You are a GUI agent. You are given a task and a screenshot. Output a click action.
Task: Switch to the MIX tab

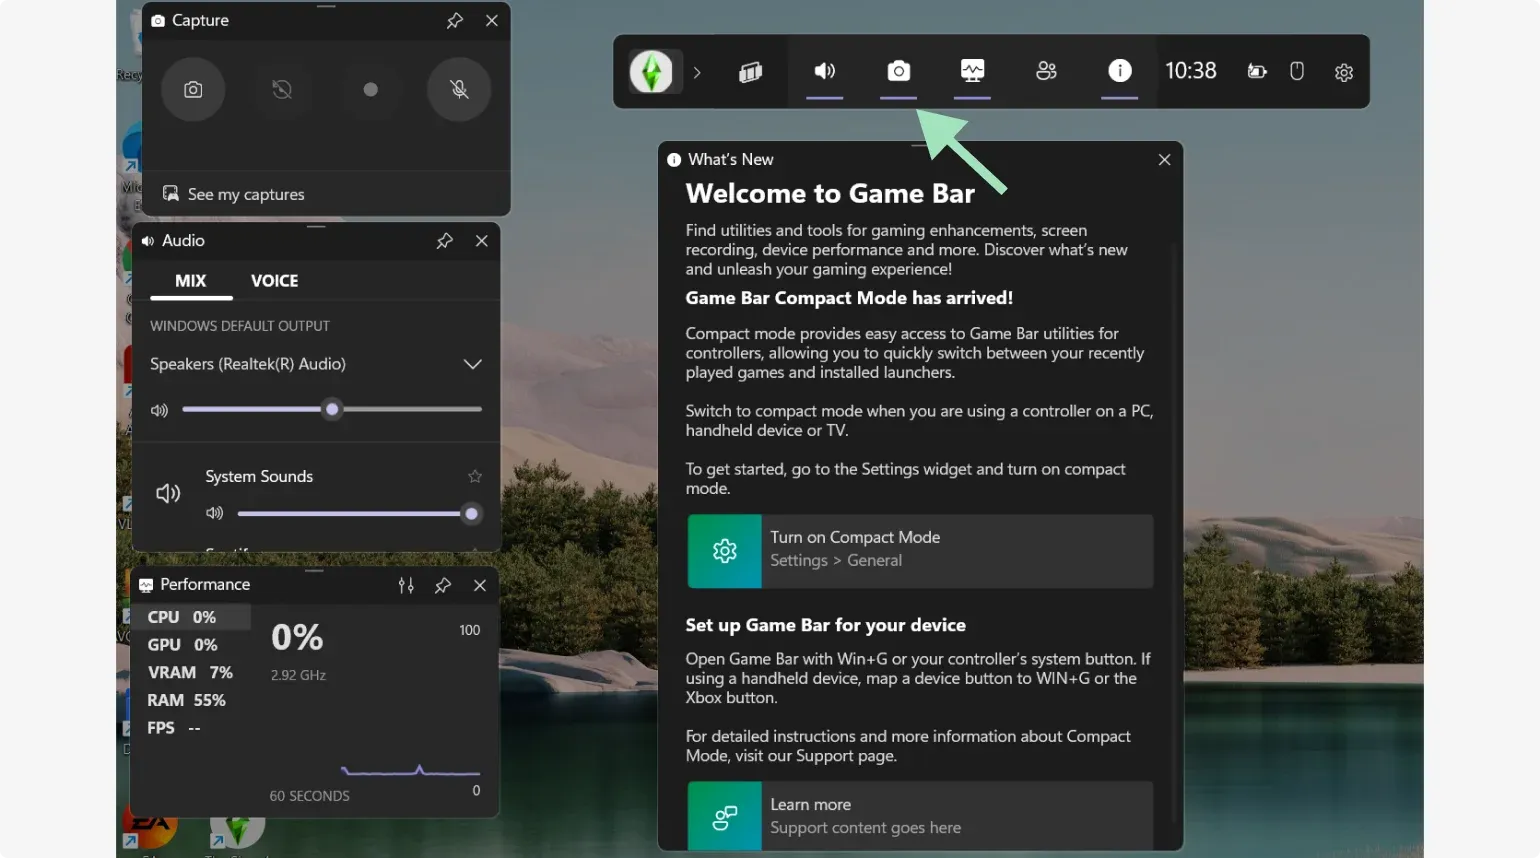coord(191,281)
